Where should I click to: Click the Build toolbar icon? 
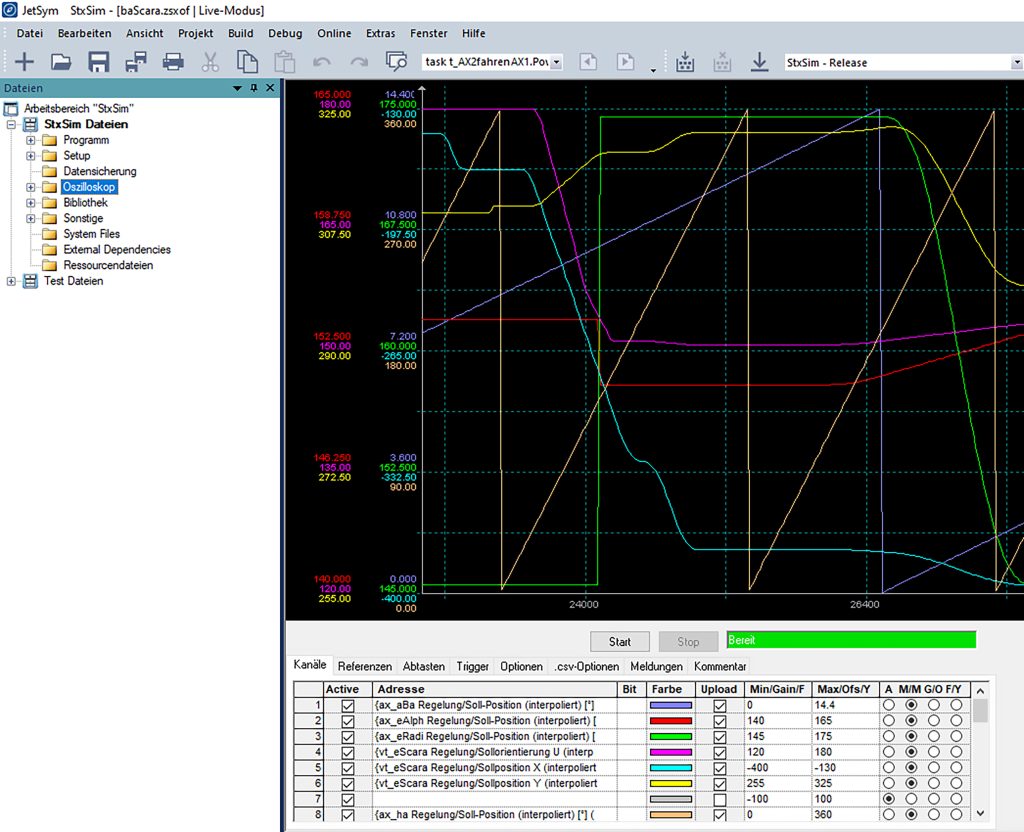[685, 62]
